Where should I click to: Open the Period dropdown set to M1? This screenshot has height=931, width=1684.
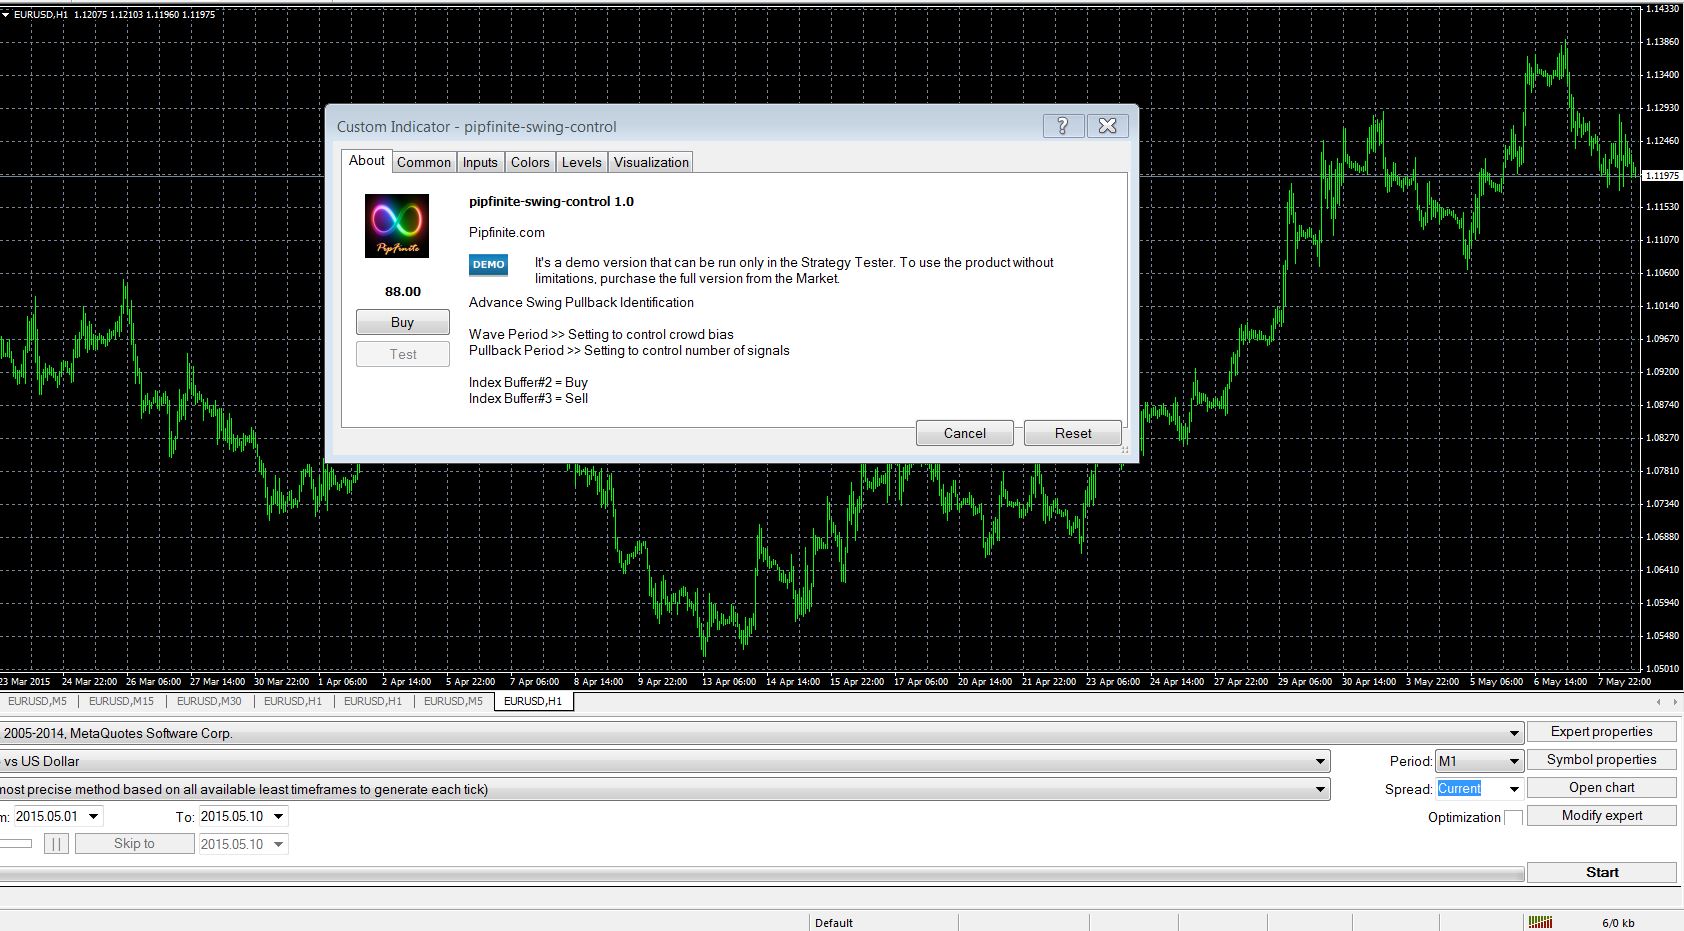tap(1513, 761)
